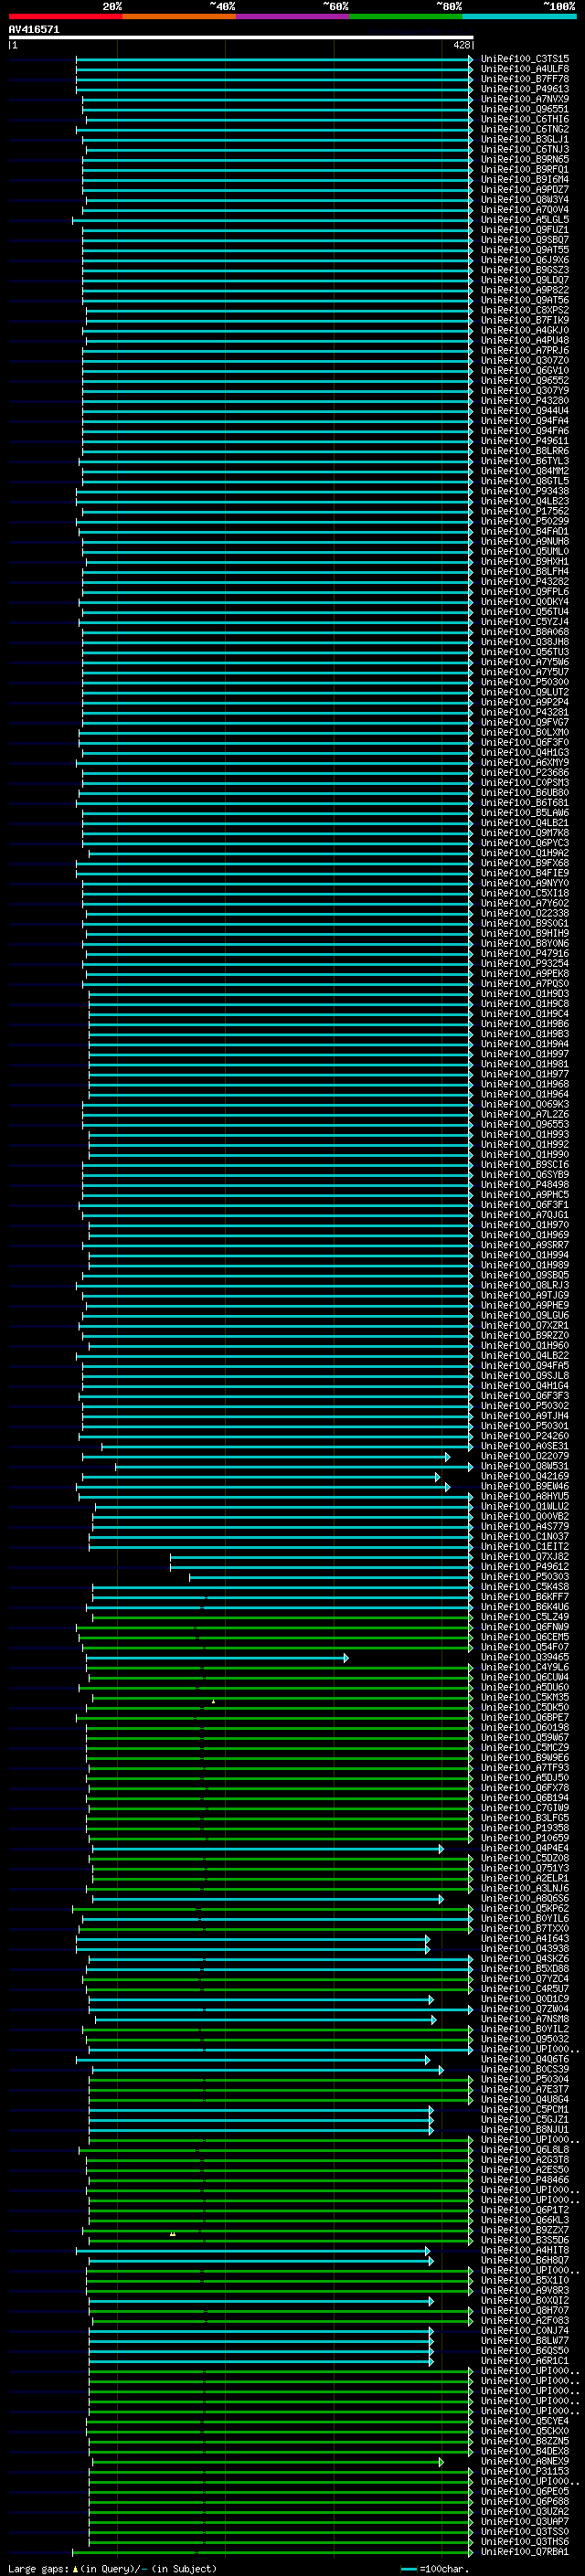
Task: Click the UniRef100_O22079 entry
Action: [x=525, y=1456]
